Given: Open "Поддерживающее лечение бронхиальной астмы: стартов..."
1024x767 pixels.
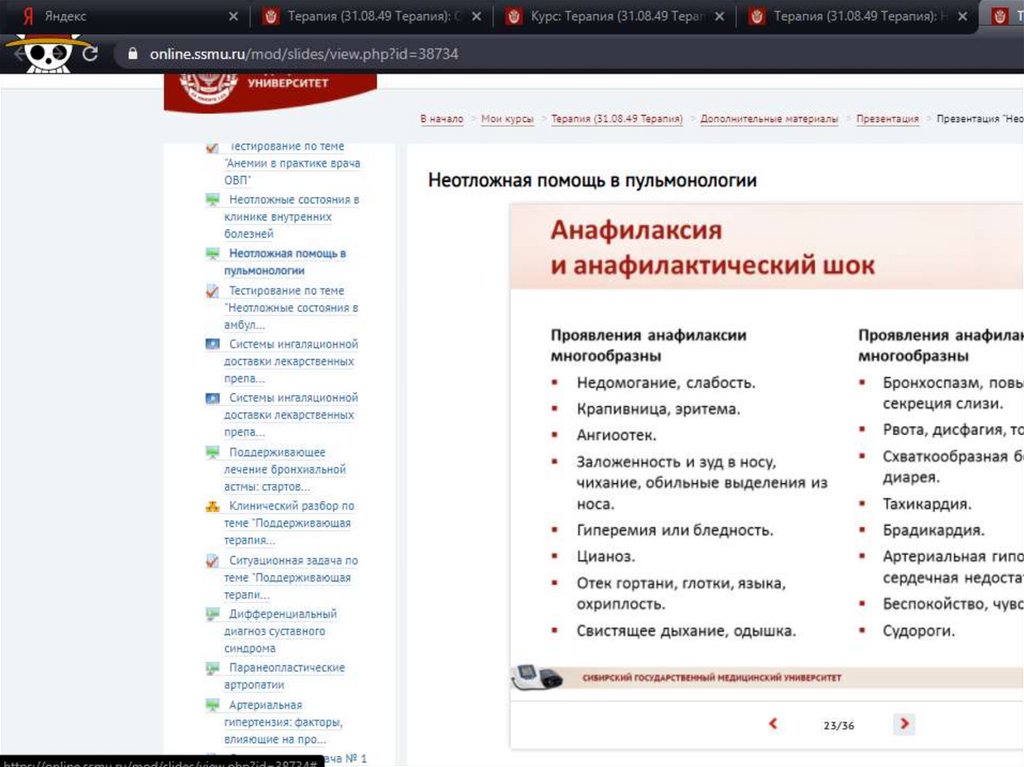Looking at the screenshot, I should [x=285, y=469].
